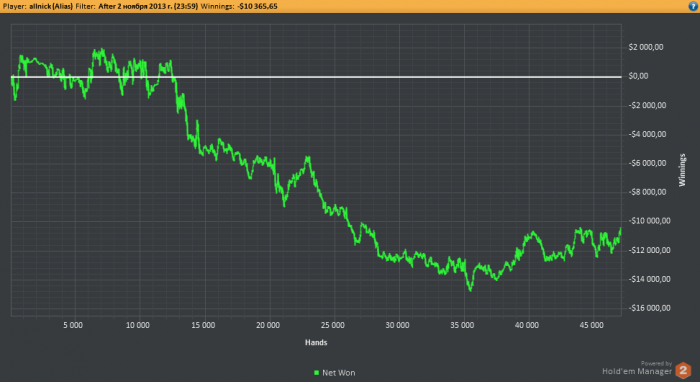
Task: Click the '40 000' hands axis label
Action: click(x=527, y=325)
